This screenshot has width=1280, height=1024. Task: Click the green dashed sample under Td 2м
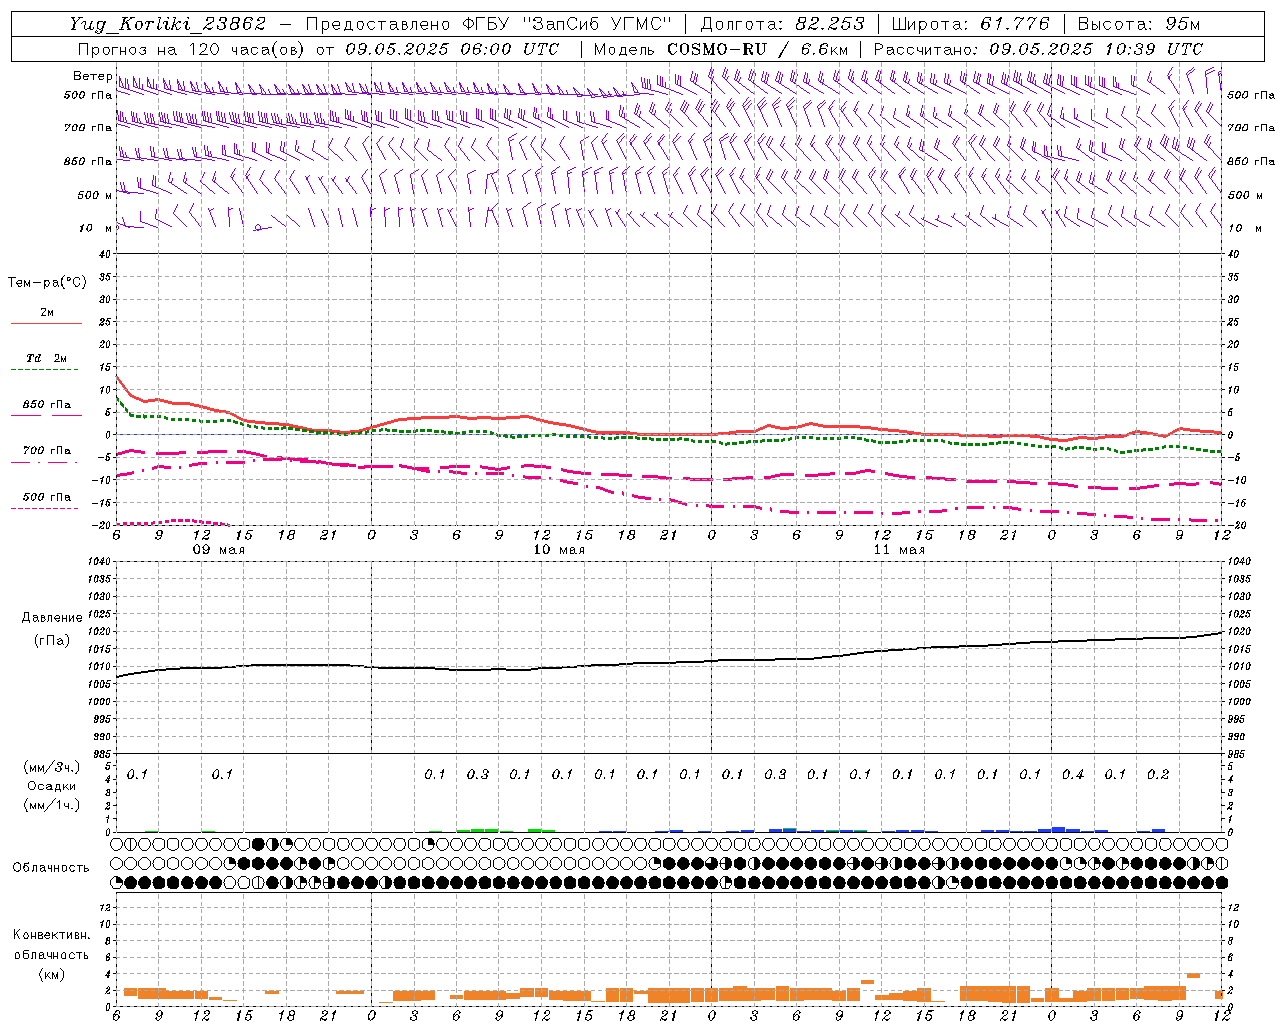(x=46, y=370)
